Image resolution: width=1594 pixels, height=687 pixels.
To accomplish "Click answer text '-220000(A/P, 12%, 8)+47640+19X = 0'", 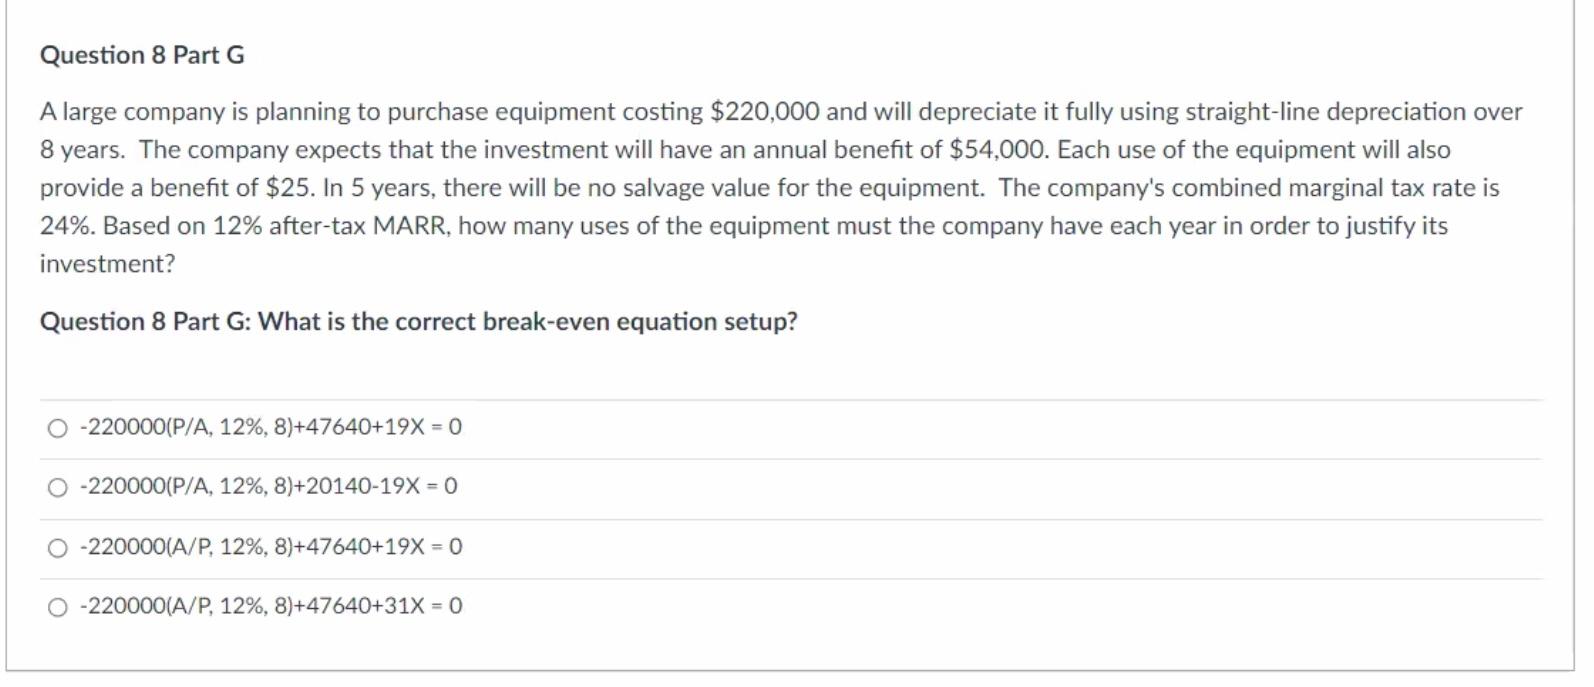I will tap(271, 546).
